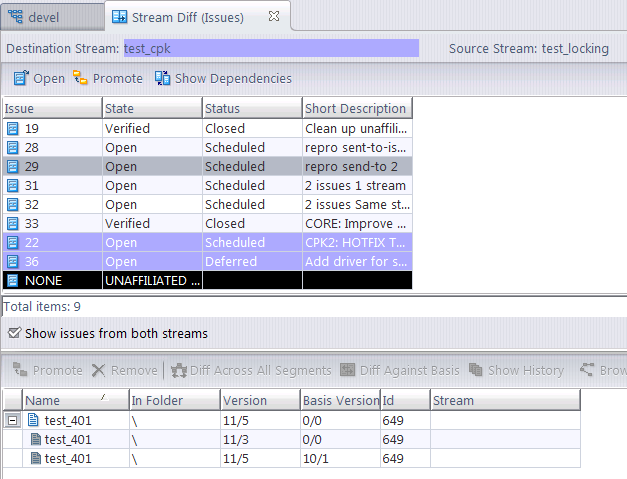Toggle Show issues from both streams
Screen dimensions: 627x479
14,333
